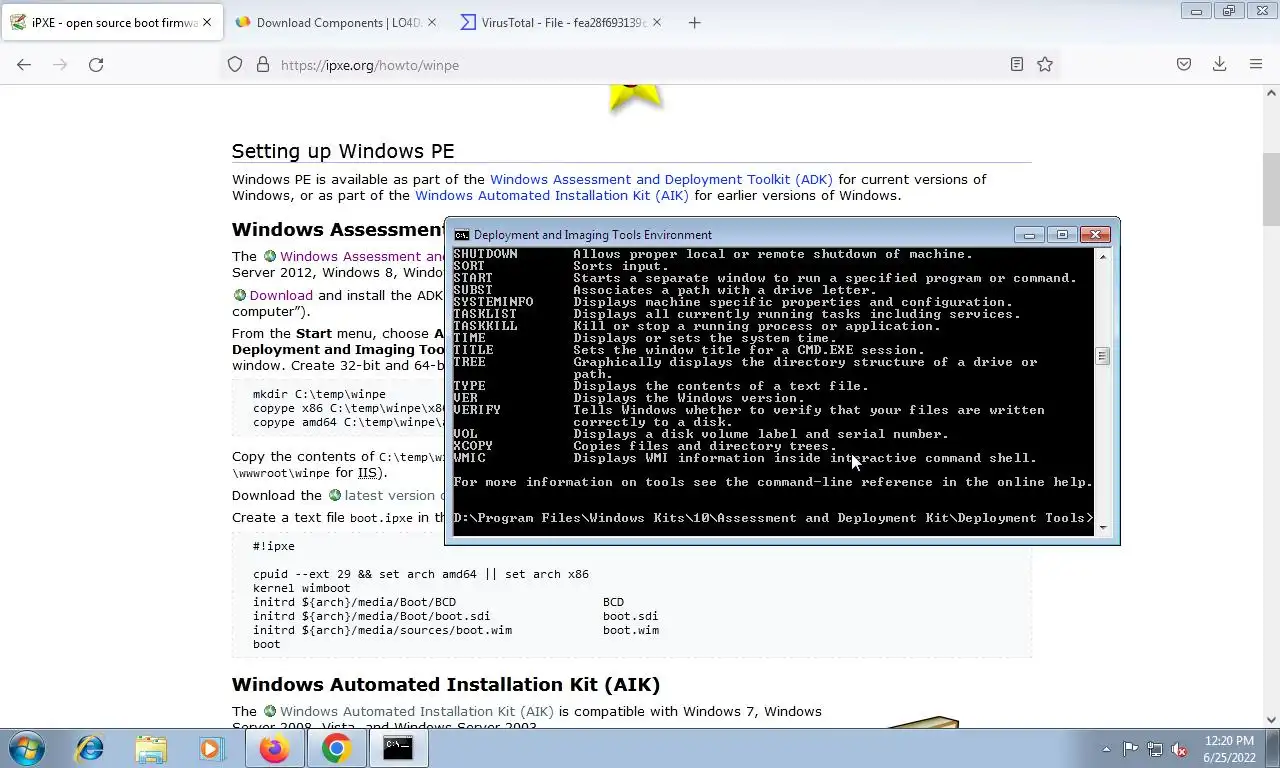Screen dimensions: 1280x768
Task: Reload the iPXE page
Action: click(x=96, y=64)
